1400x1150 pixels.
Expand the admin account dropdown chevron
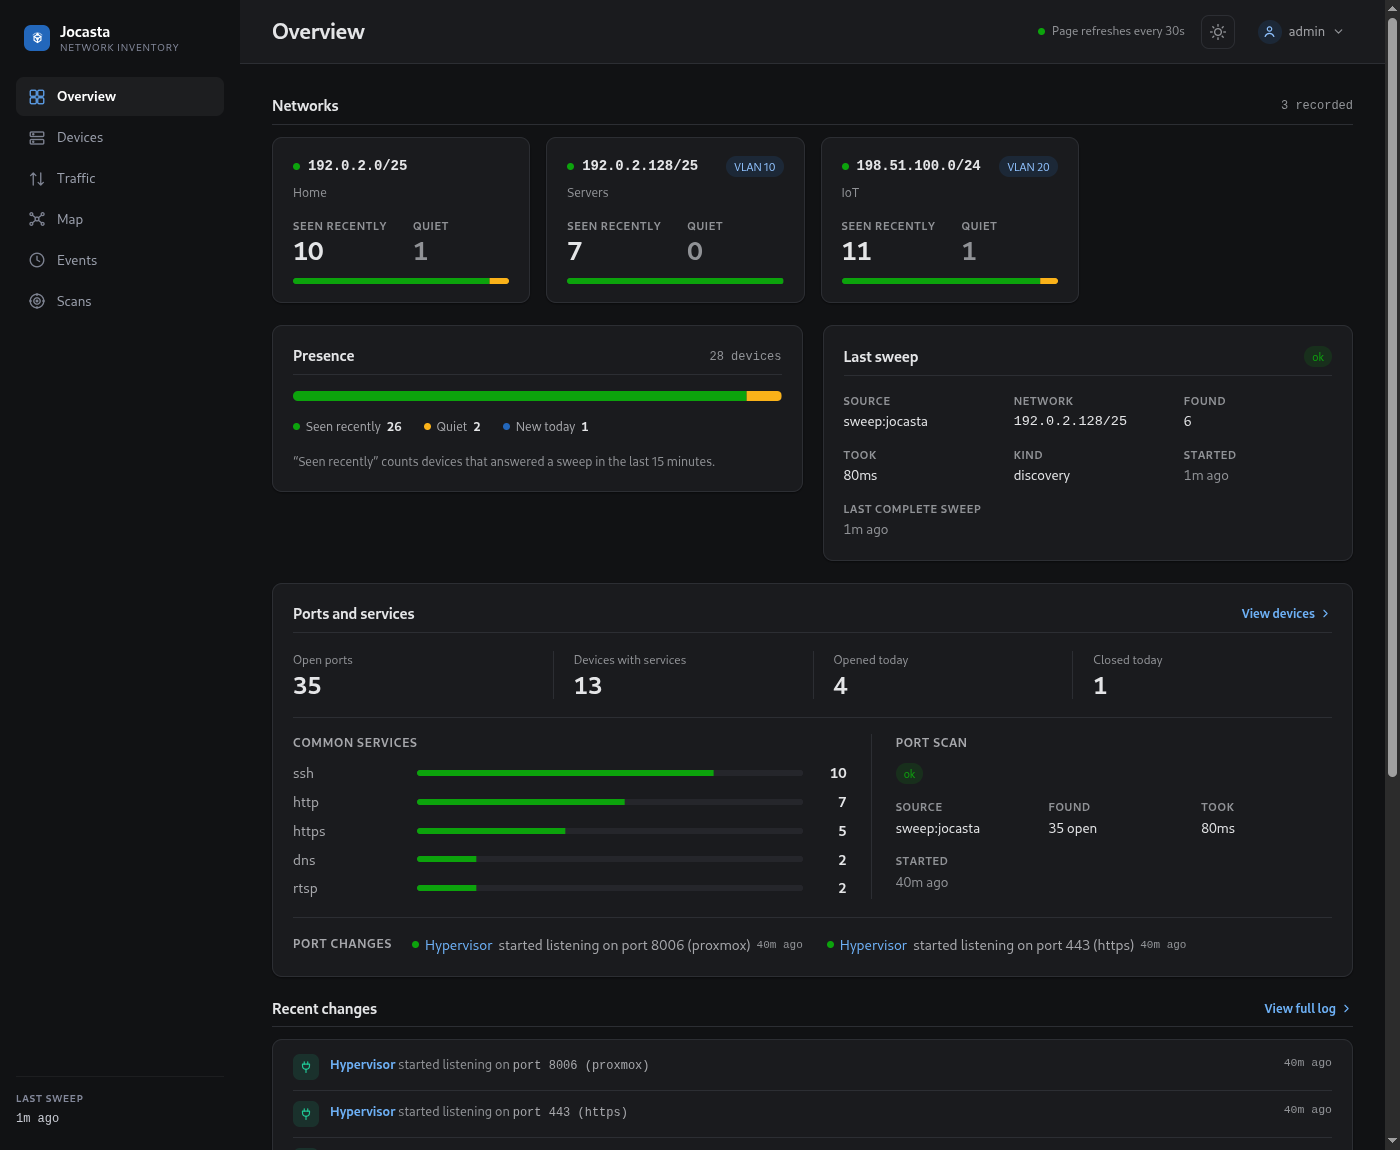(x=1339, y=32)
